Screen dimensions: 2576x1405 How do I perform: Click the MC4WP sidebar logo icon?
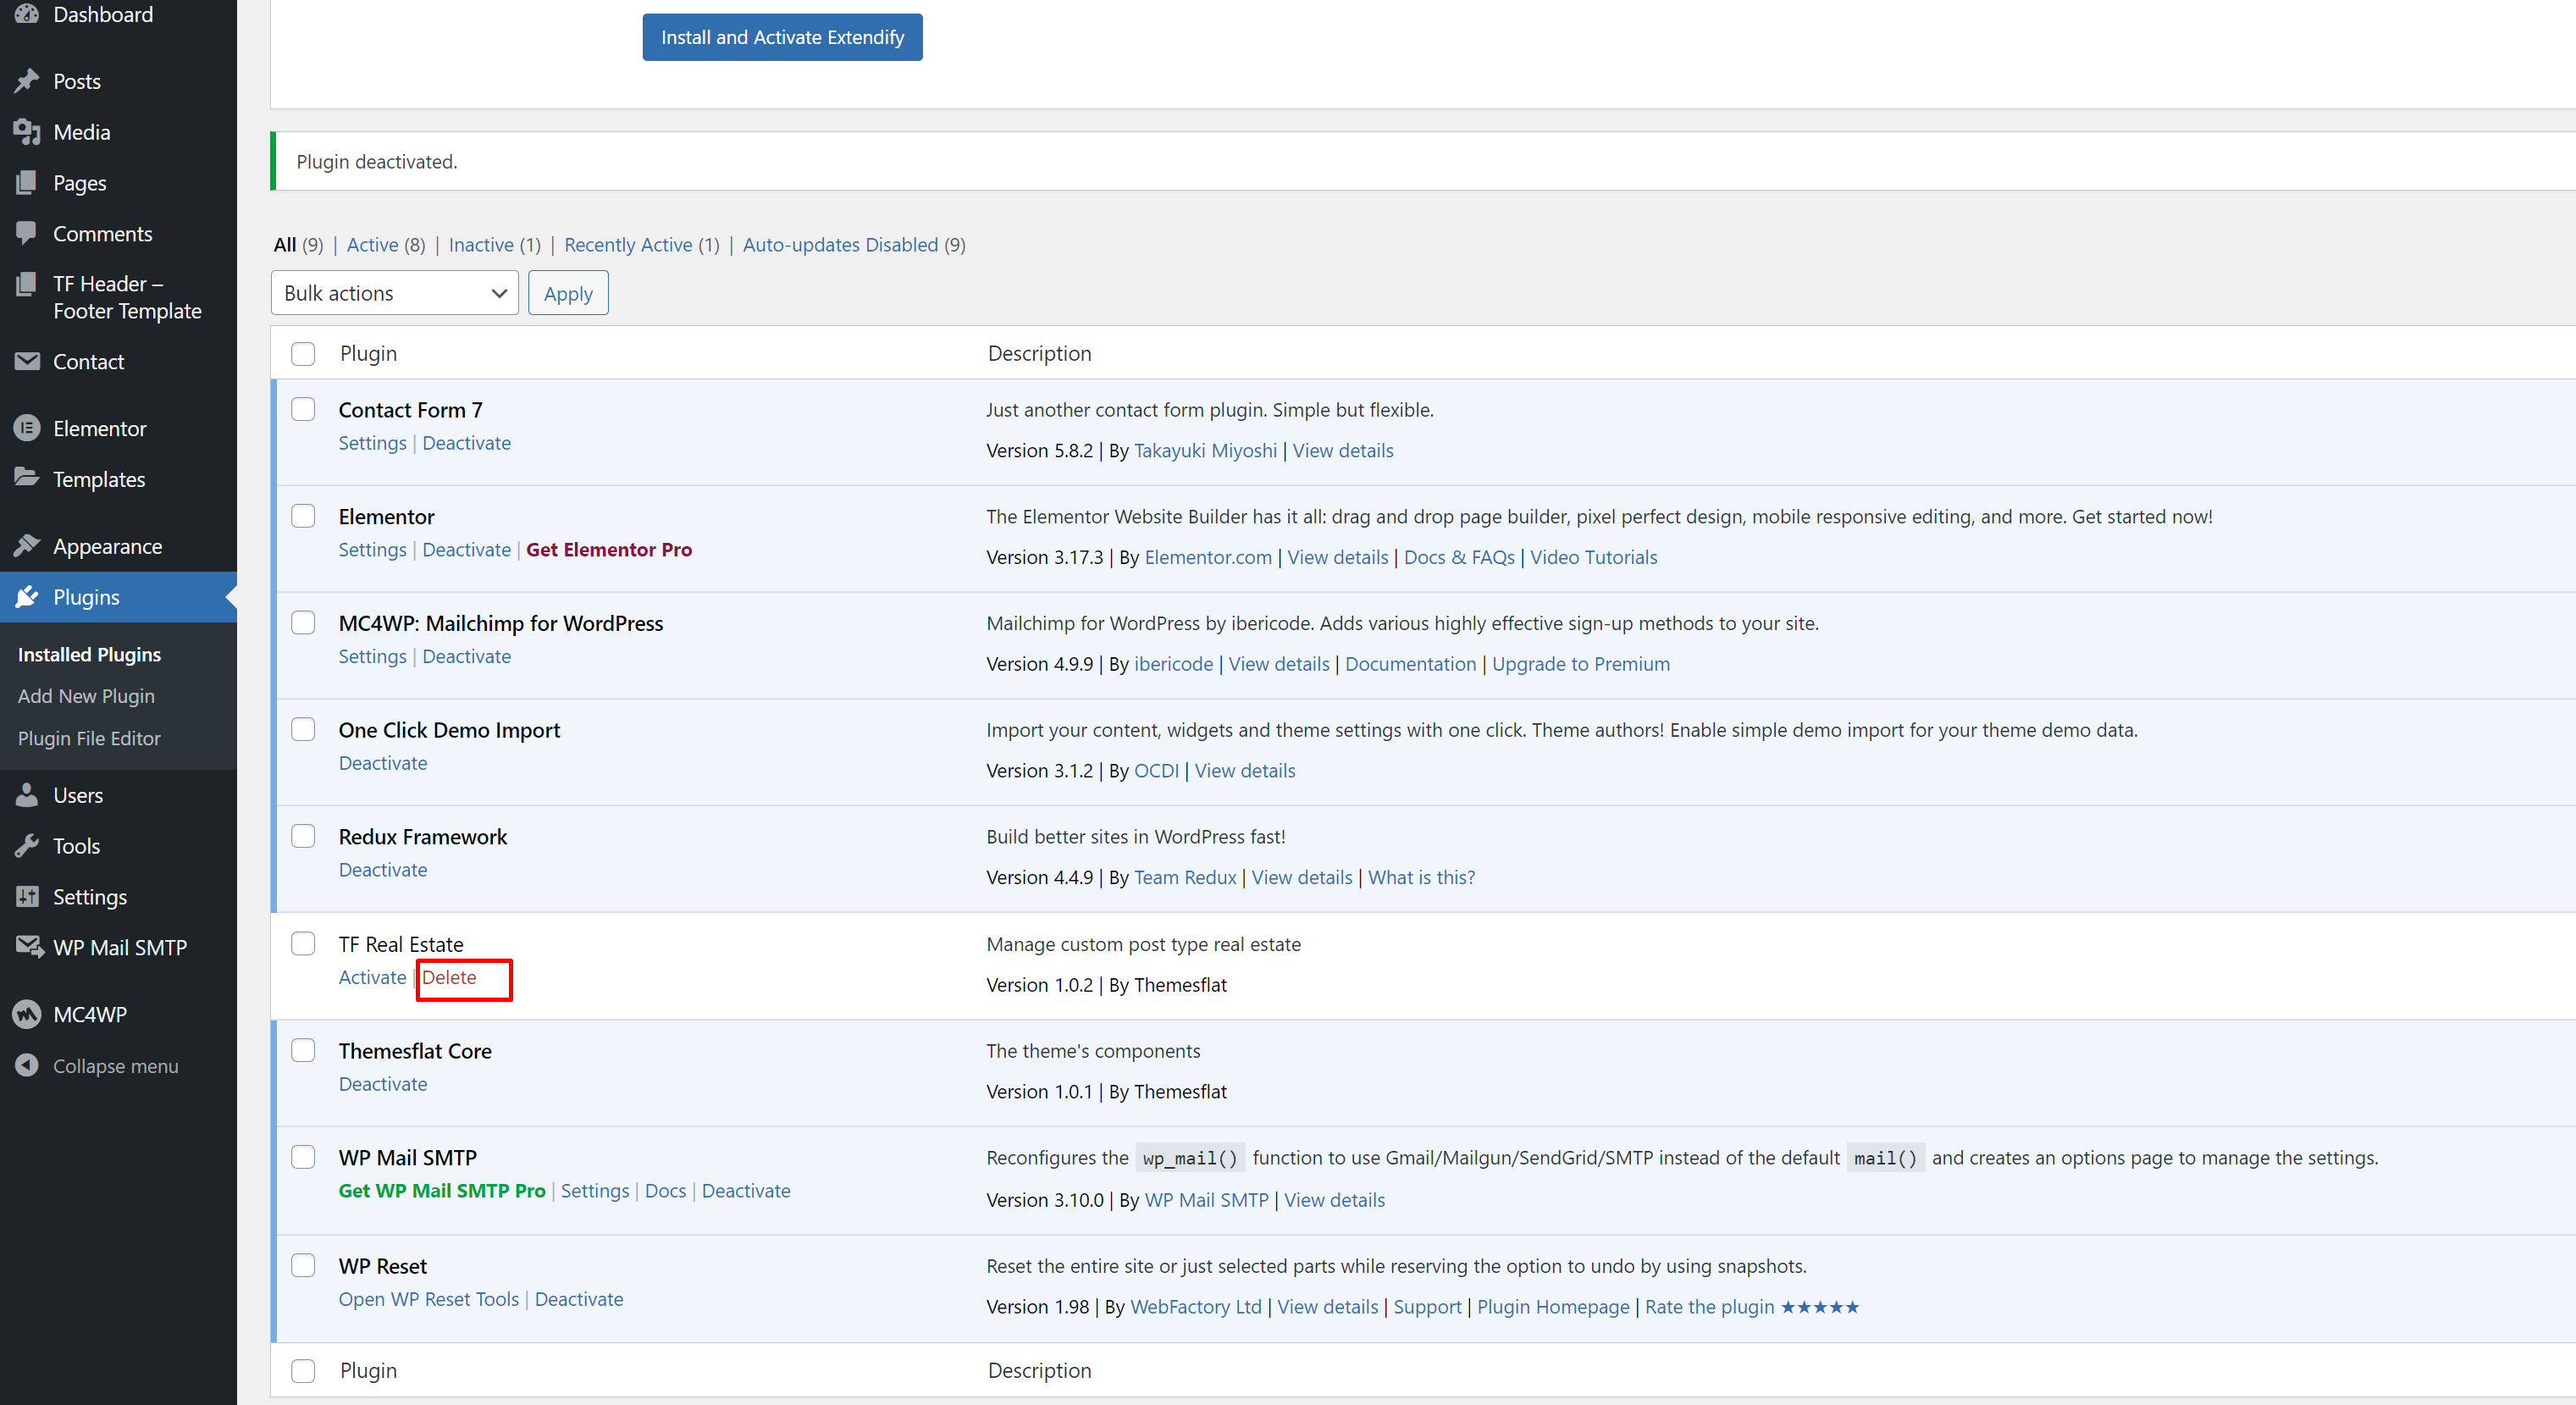pyautogui.click(x=27, y=1014)
